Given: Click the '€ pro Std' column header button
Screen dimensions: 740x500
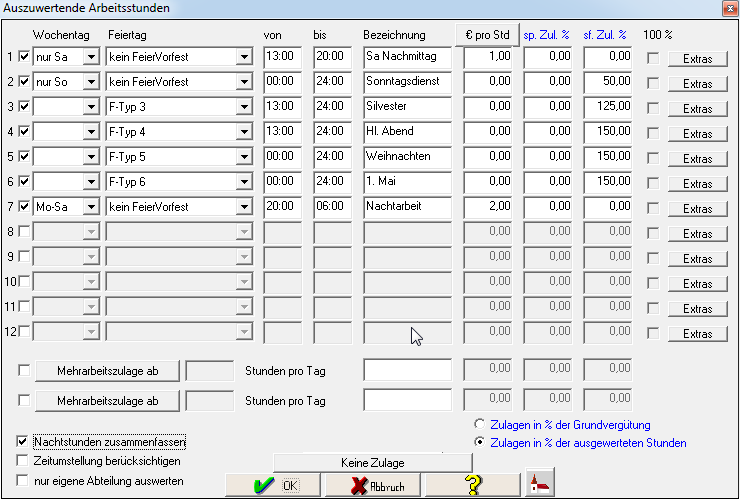Looking at the screenshot, I should pos(486,35).
